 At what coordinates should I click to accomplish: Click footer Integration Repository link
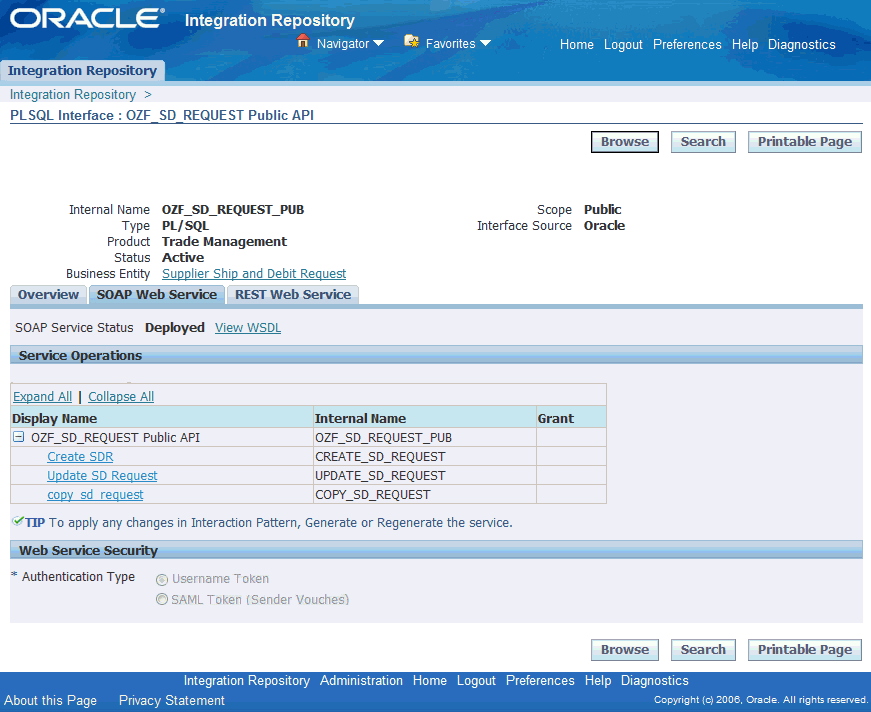247,680
